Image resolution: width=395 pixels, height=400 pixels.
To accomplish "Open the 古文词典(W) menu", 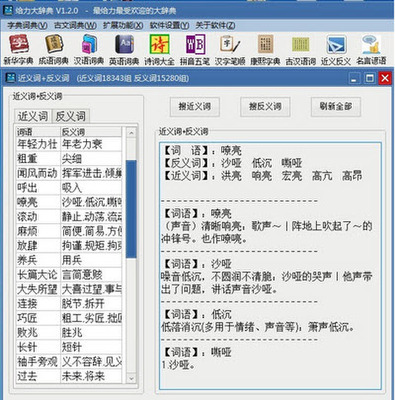I will [x=75, y=25].
